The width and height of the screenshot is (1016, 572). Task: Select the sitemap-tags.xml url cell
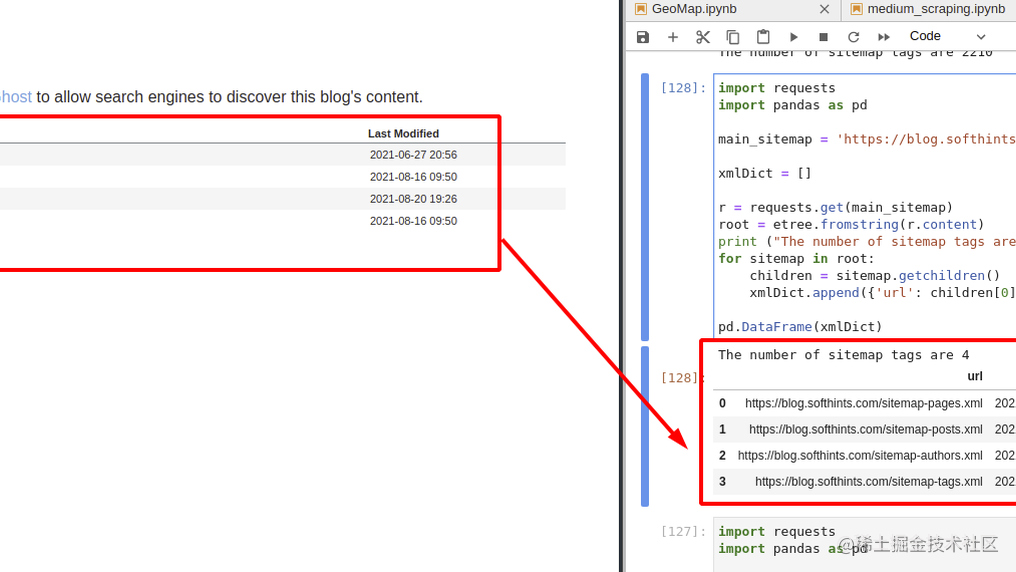click(868, 482)
